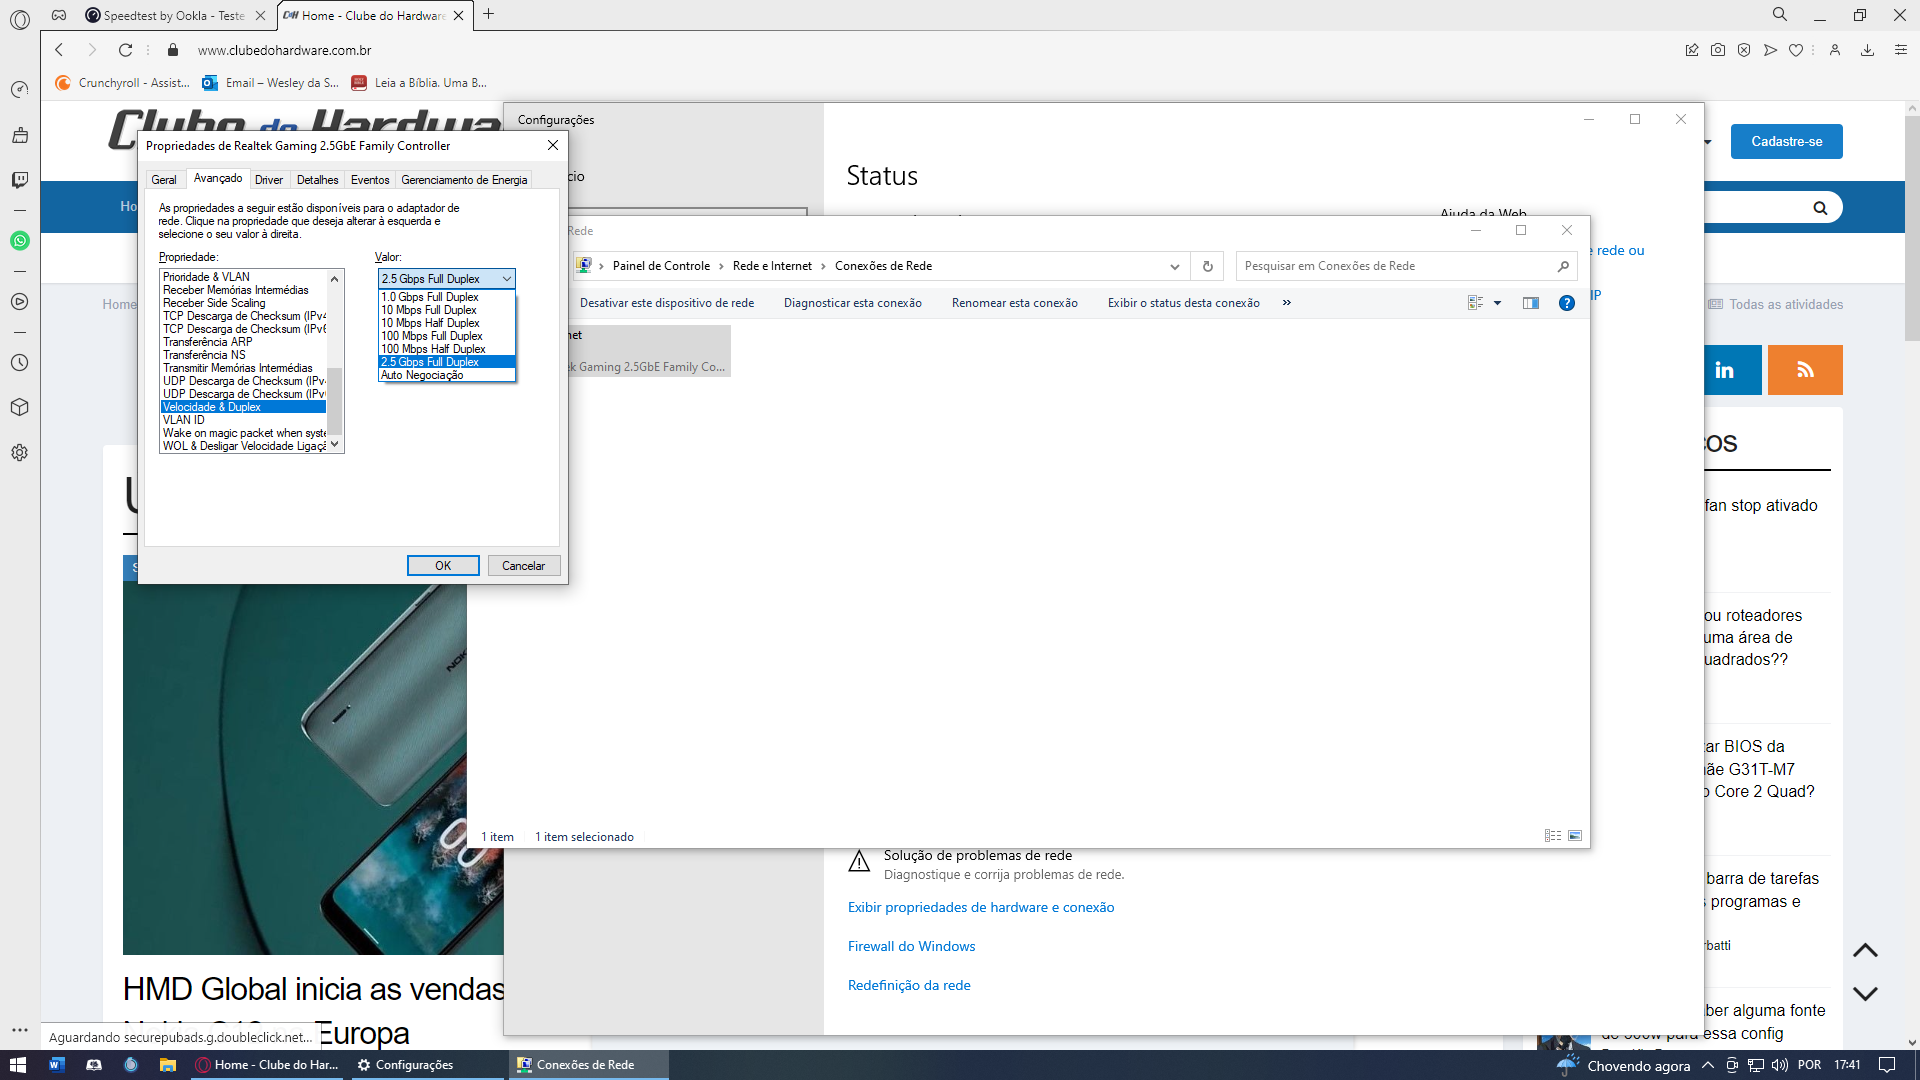Image resolution: width=1920 pixels, height=1080 pixels.
Task: Open the Player sidebar icon
Action: [20, 302]
